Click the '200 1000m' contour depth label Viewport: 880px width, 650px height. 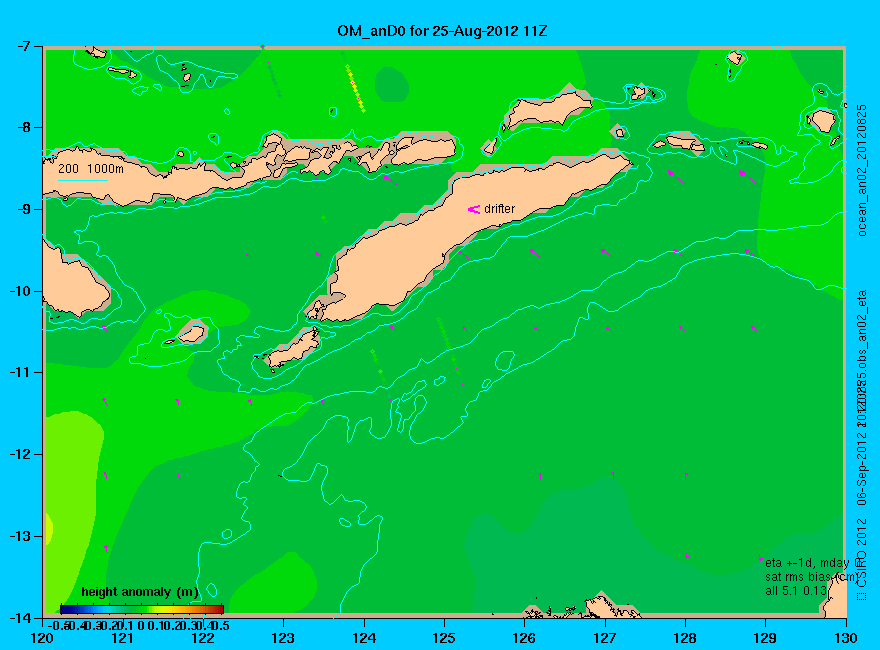tap(91, 168)
